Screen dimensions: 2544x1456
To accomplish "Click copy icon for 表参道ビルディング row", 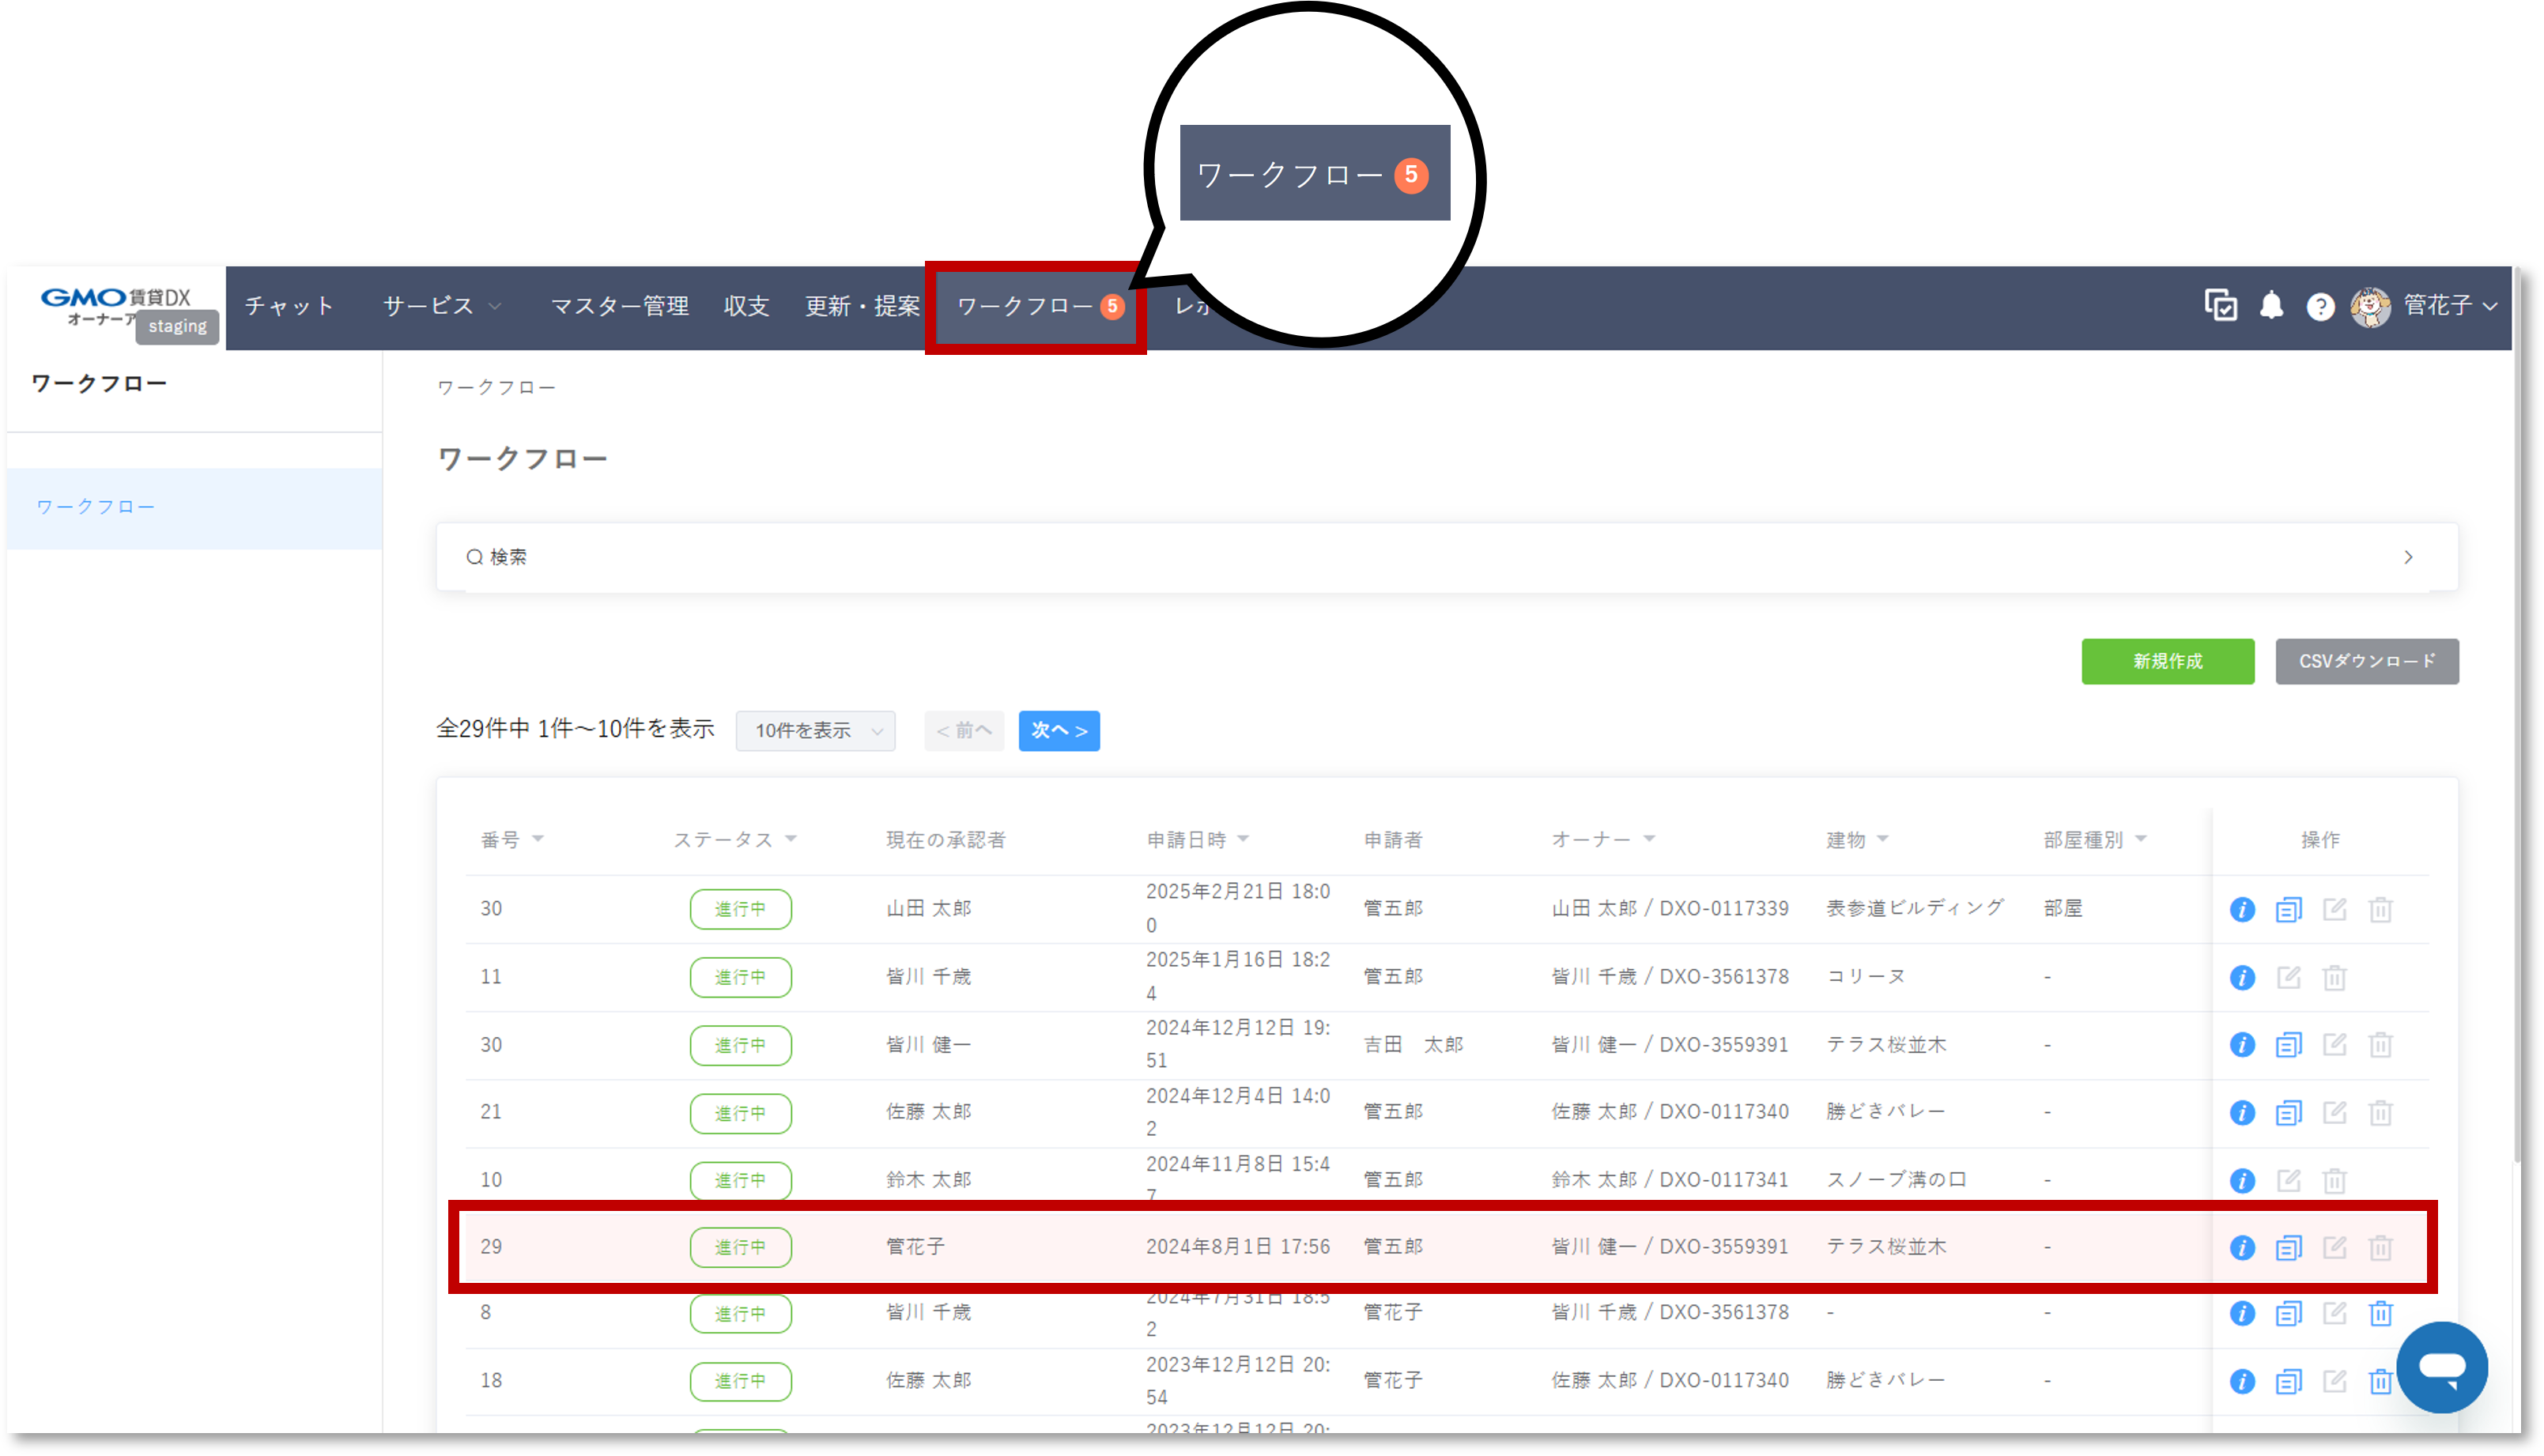I will click(2288, 909).
